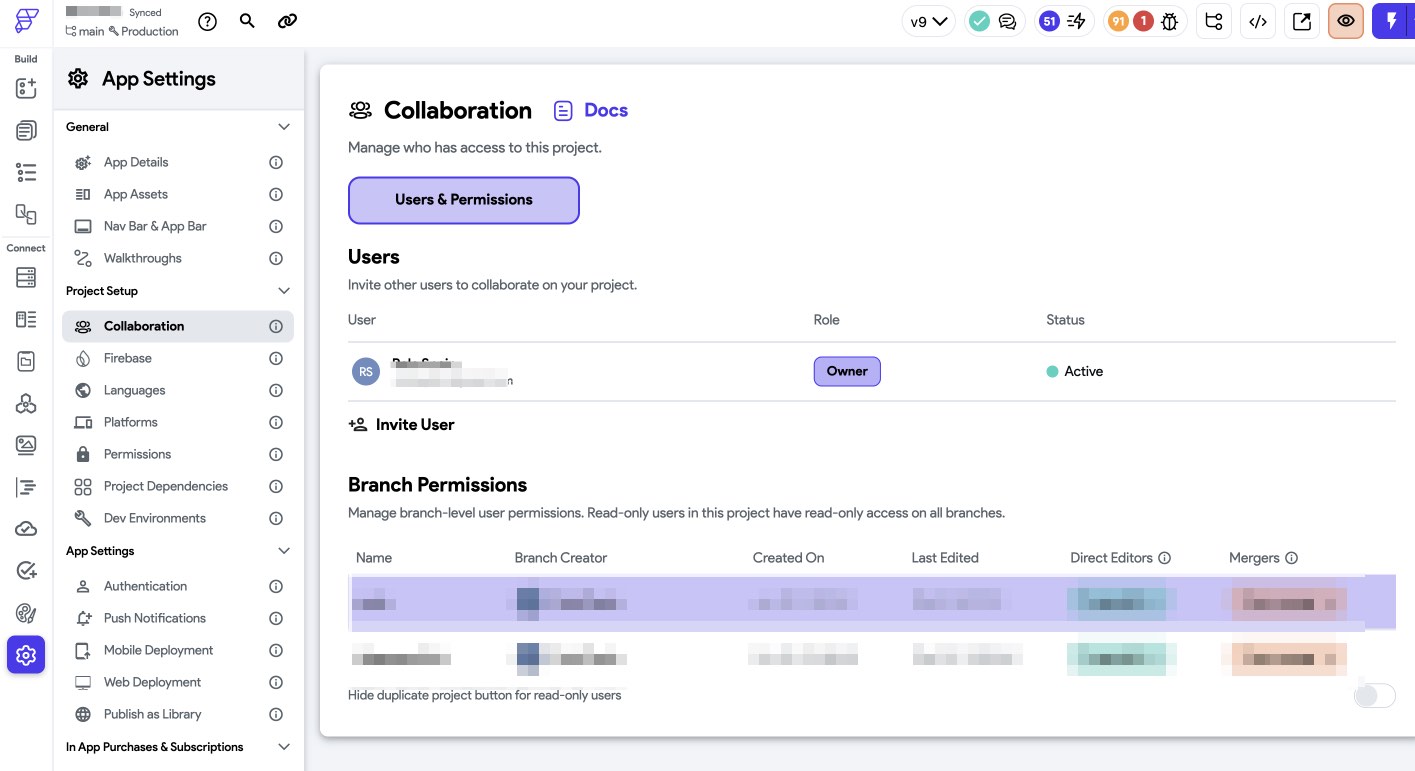Click the help question mark icon
1415x771 pixels.
coord(208,21)
